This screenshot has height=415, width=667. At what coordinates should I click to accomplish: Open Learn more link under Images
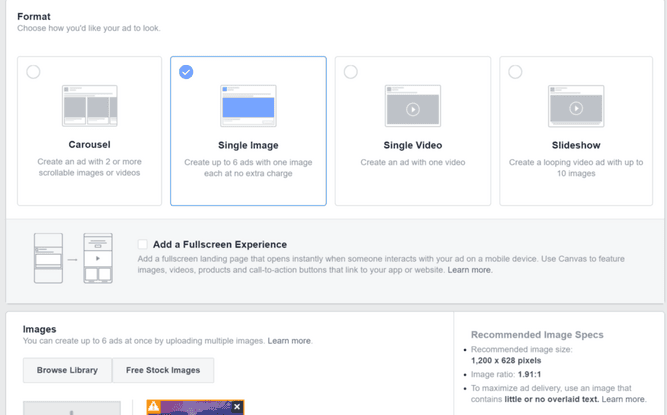tap(290, 341)
